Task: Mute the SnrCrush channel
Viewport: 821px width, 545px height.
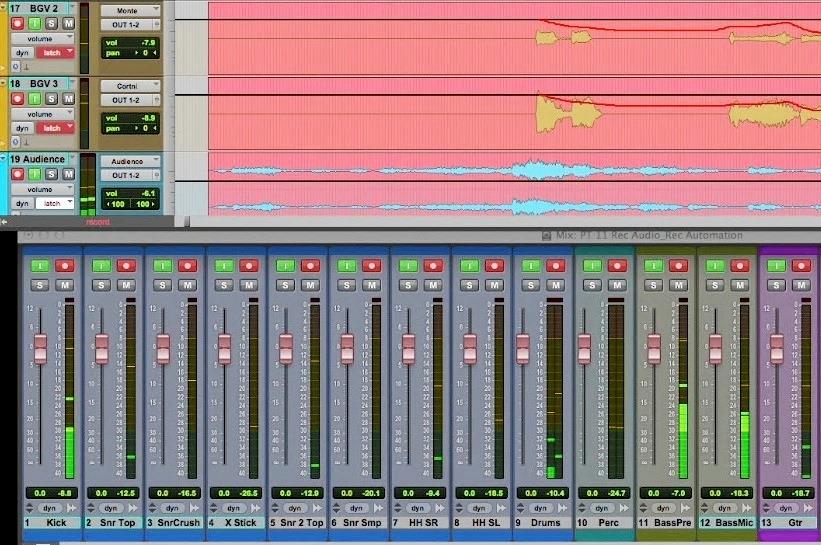Action: 187,285
